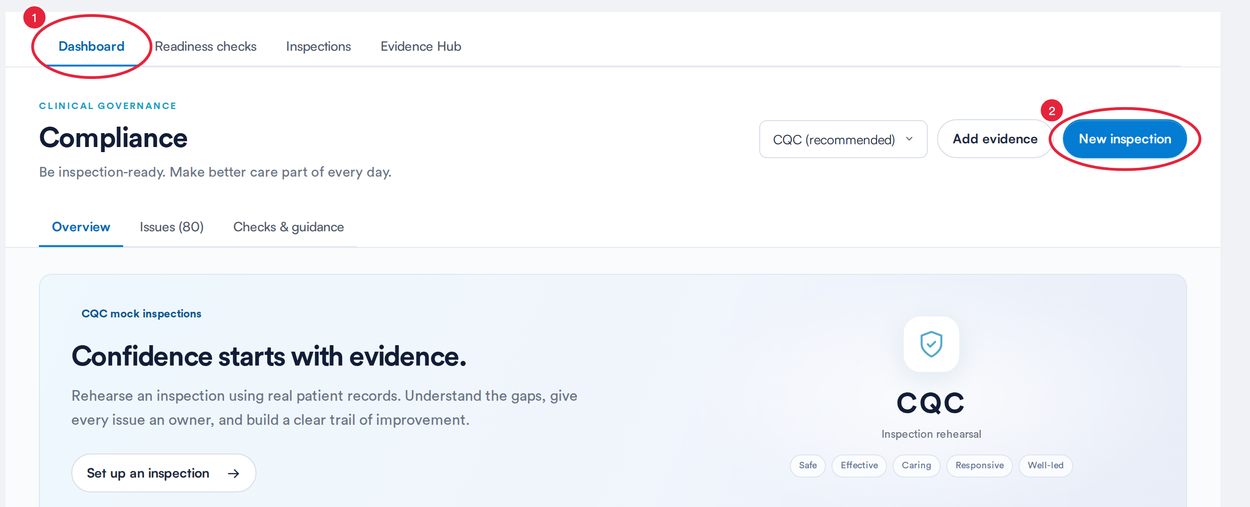Open the Evidence Hub tab
Screen dimensions: 1250x507
tap(421, 46)
